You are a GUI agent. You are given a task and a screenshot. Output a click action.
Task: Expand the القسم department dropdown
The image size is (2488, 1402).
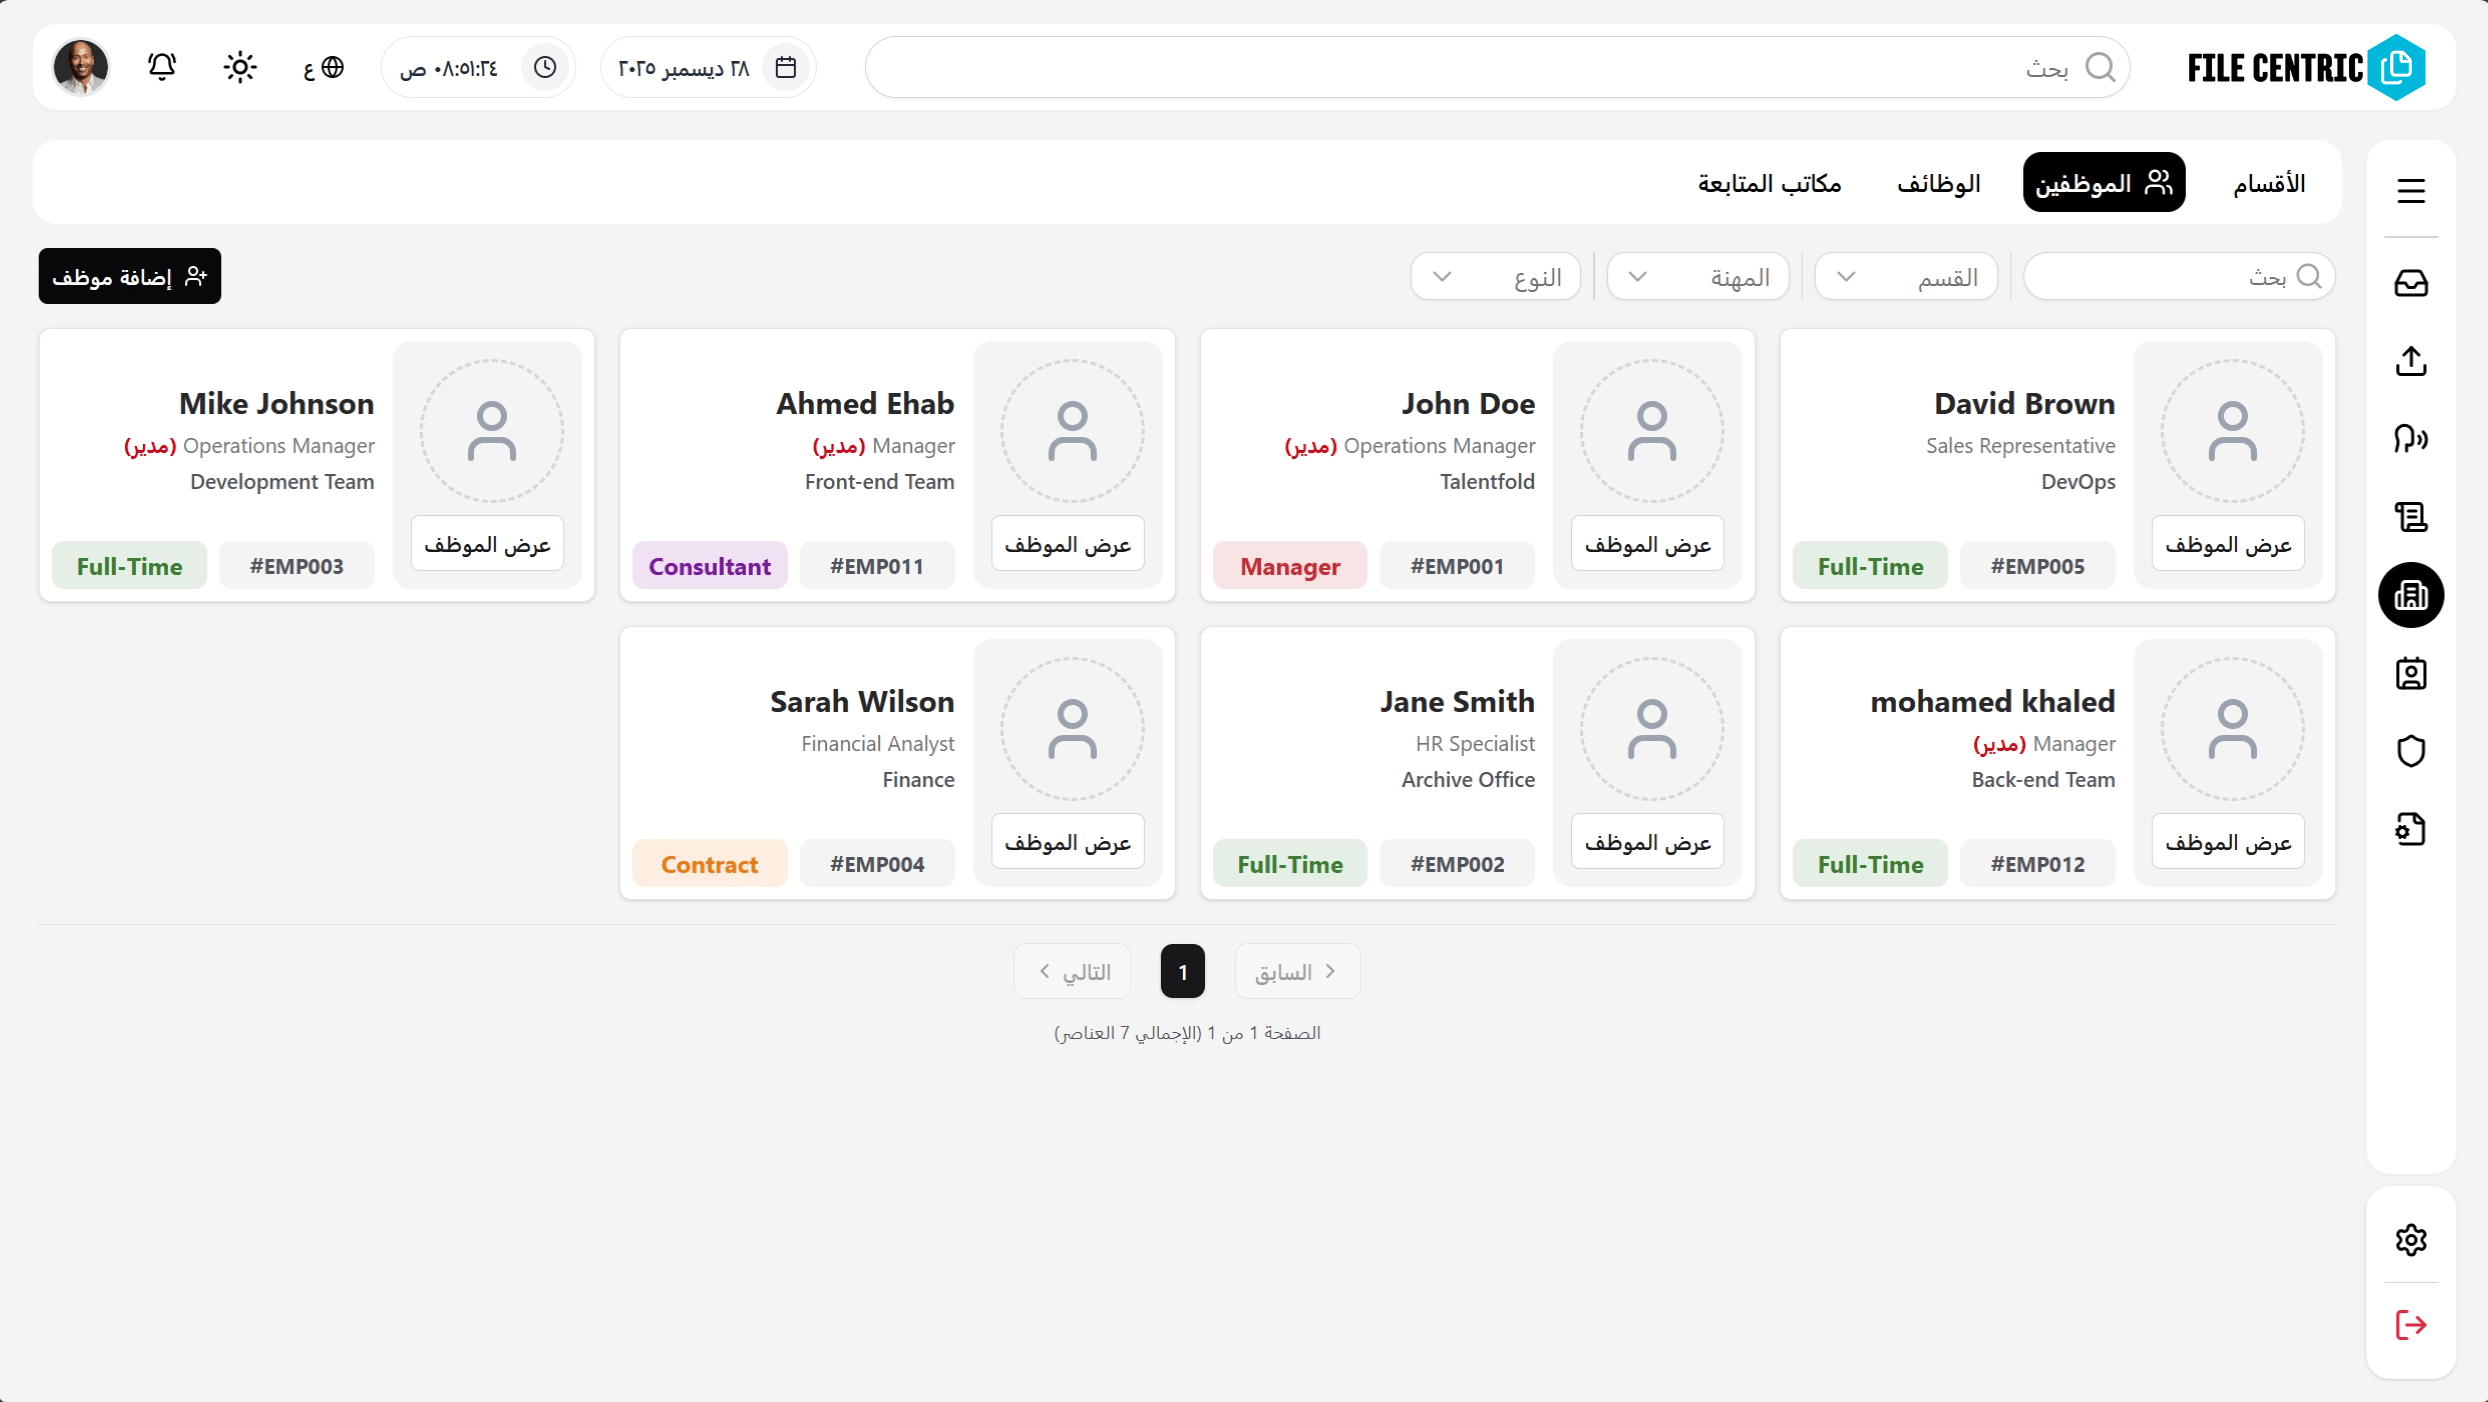click(x=1903, y=277)
